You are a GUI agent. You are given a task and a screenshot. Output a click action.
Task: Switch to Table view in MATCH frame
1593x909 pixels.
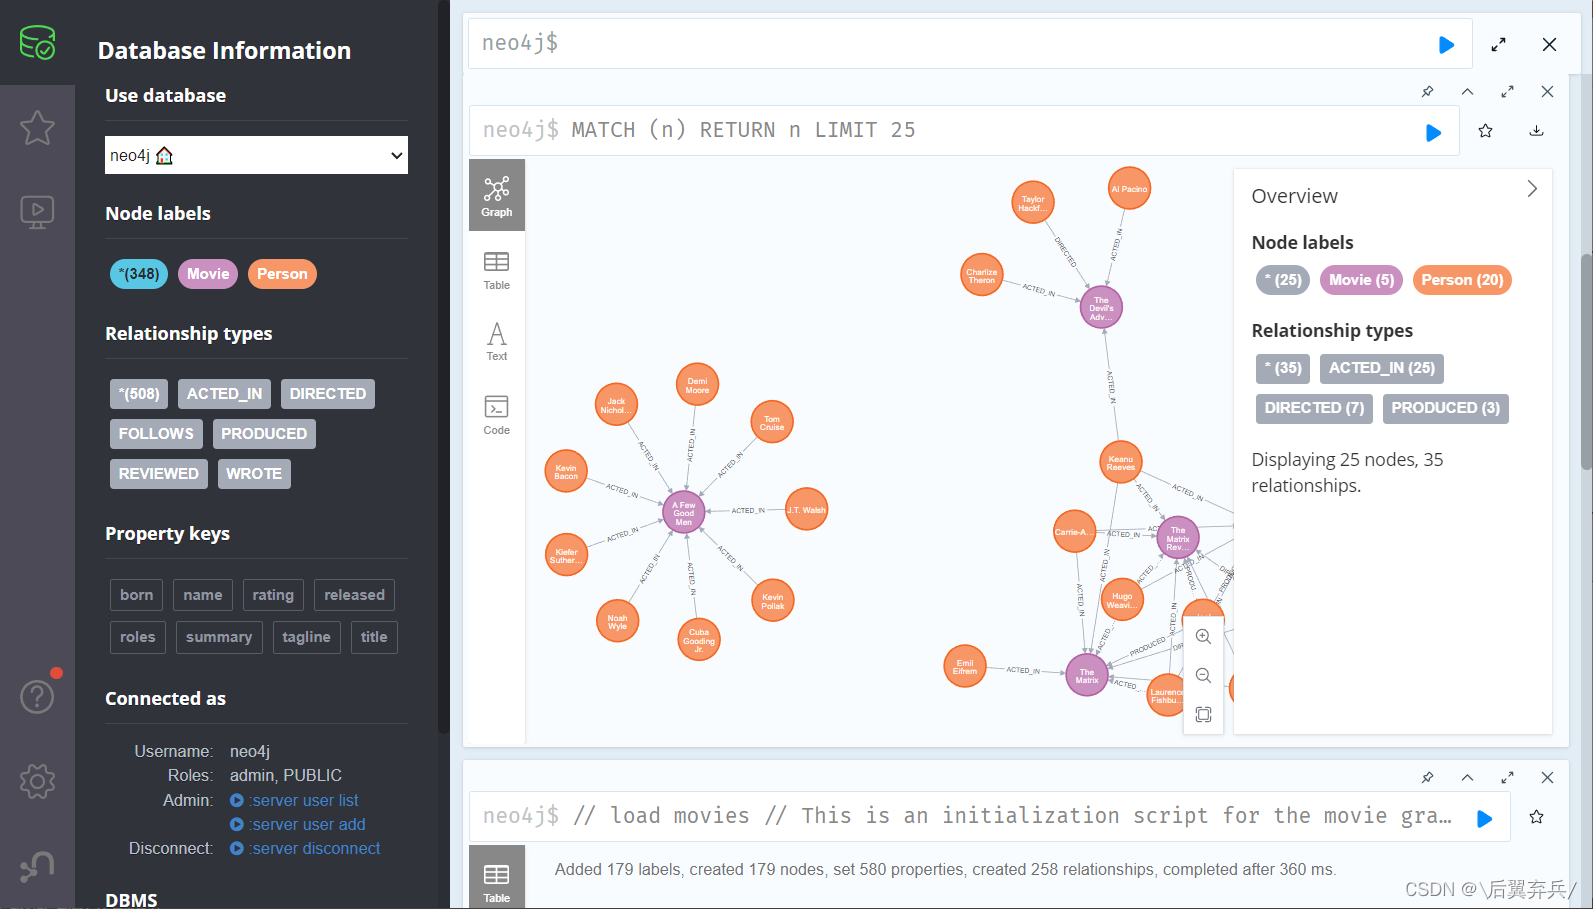coord(497,270)
